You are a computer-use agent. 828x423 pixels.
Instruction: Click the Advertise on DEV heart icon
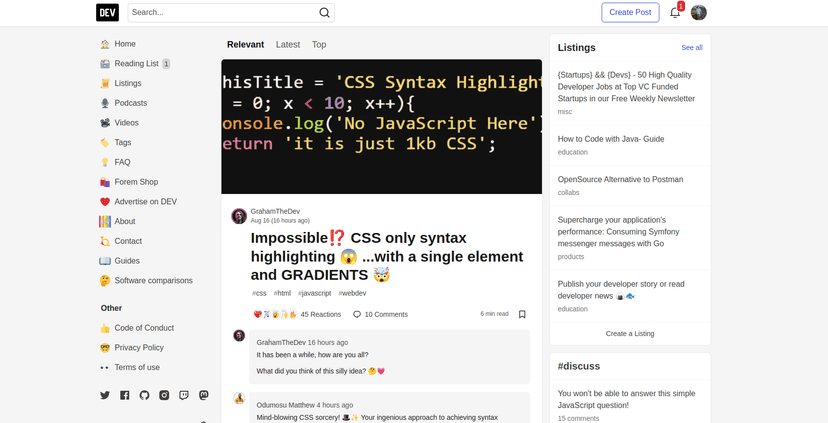pos(105,202)
